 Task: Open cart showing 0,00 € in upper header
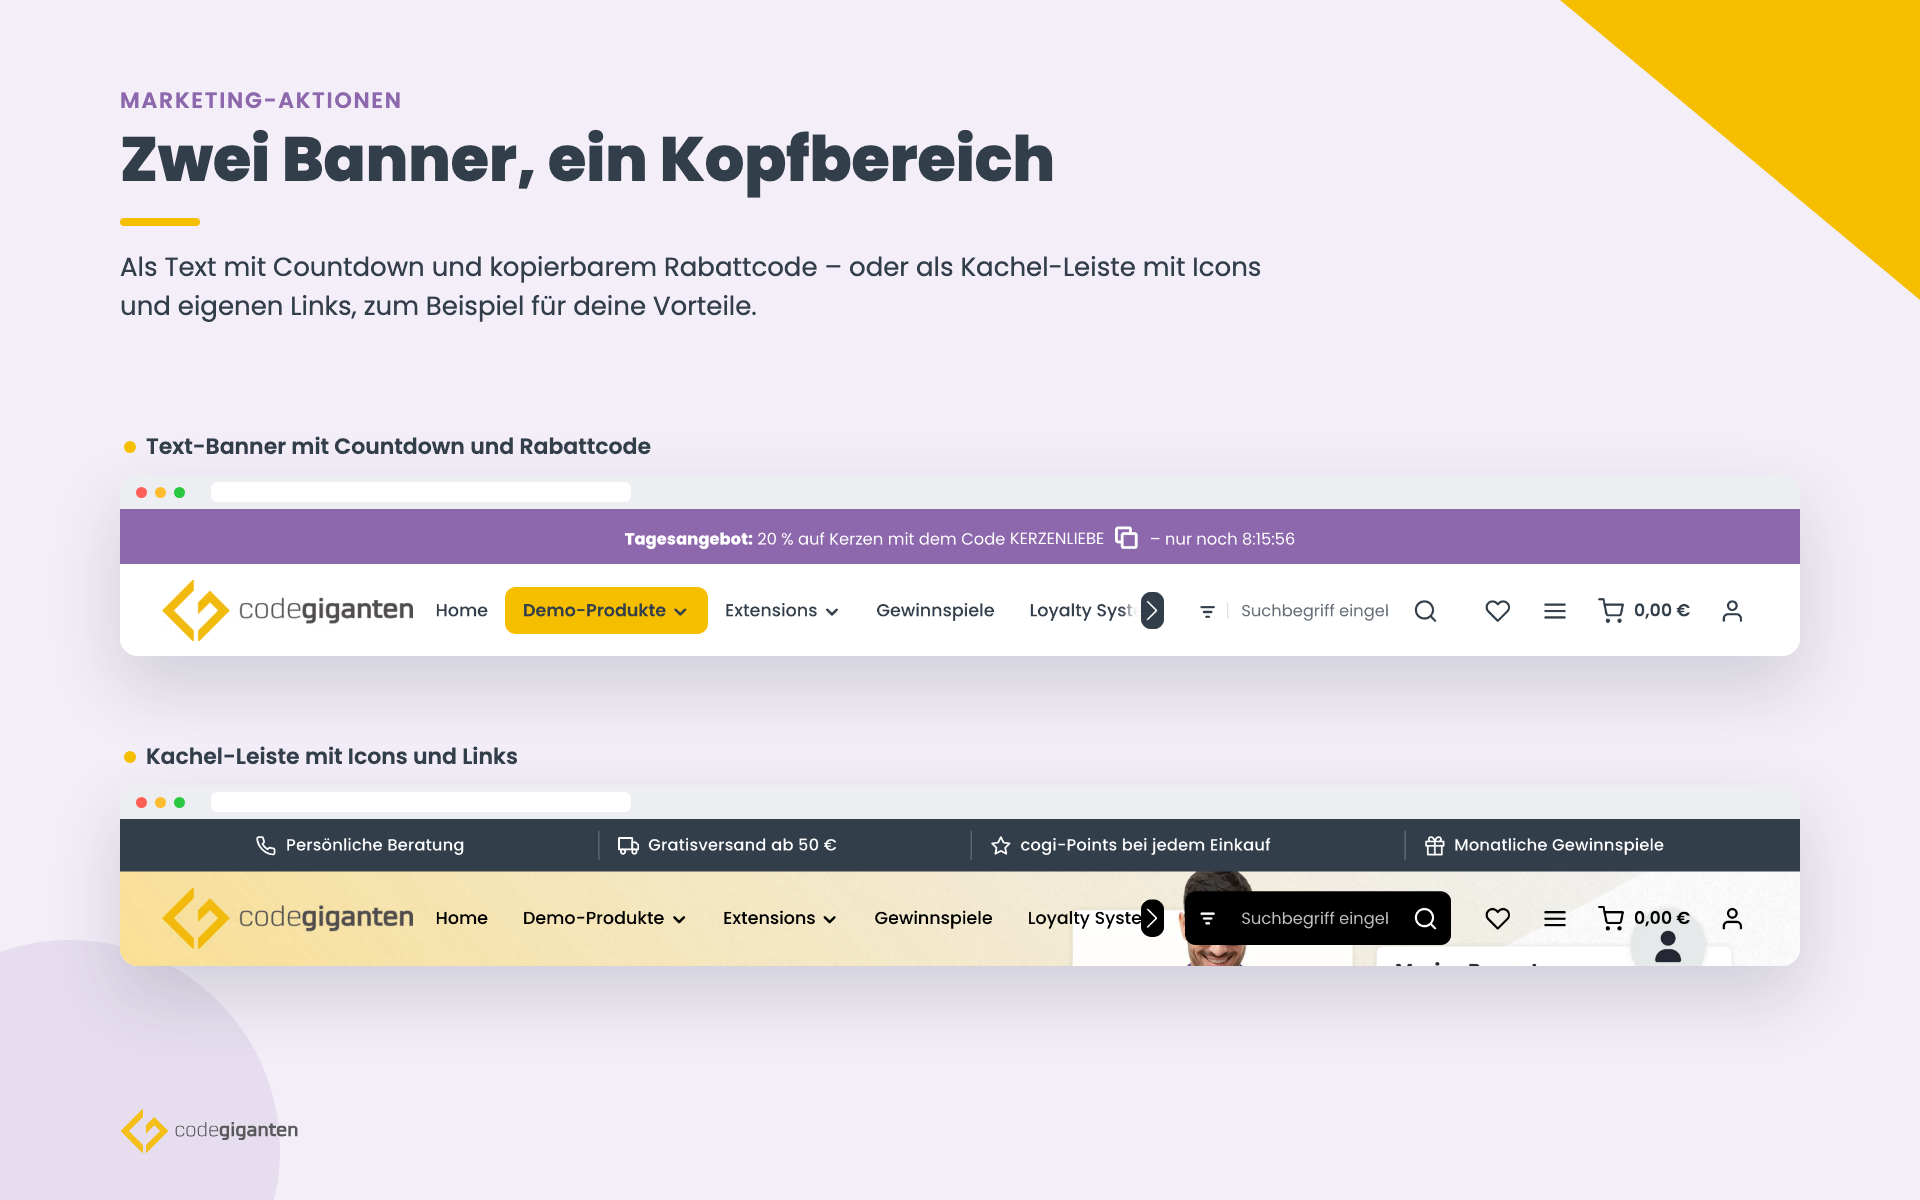click(1644, 611)
